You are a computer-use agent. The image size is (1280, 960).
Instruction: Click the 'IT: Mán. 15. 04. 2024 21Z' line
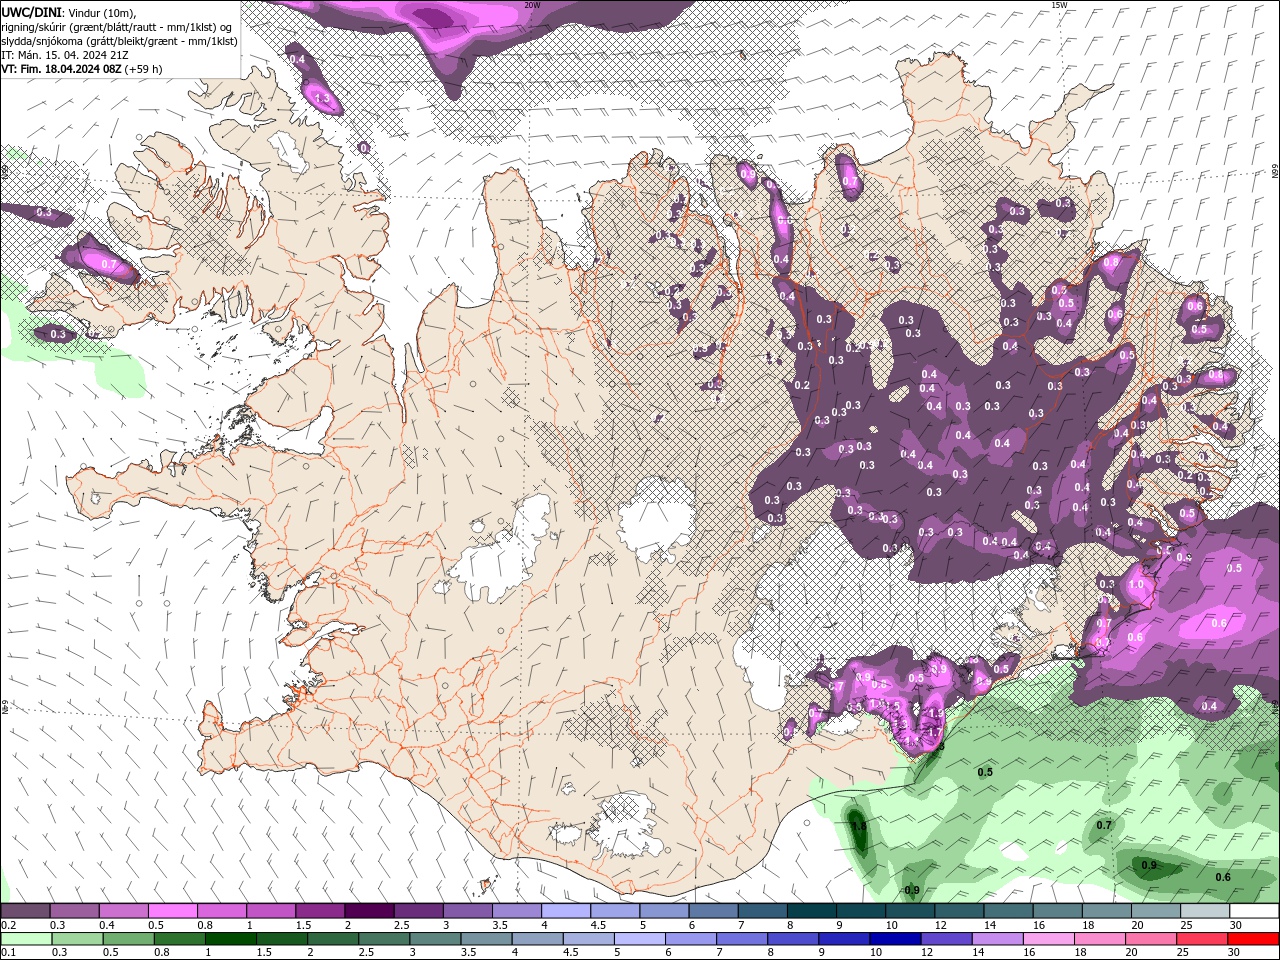point(67,55)
